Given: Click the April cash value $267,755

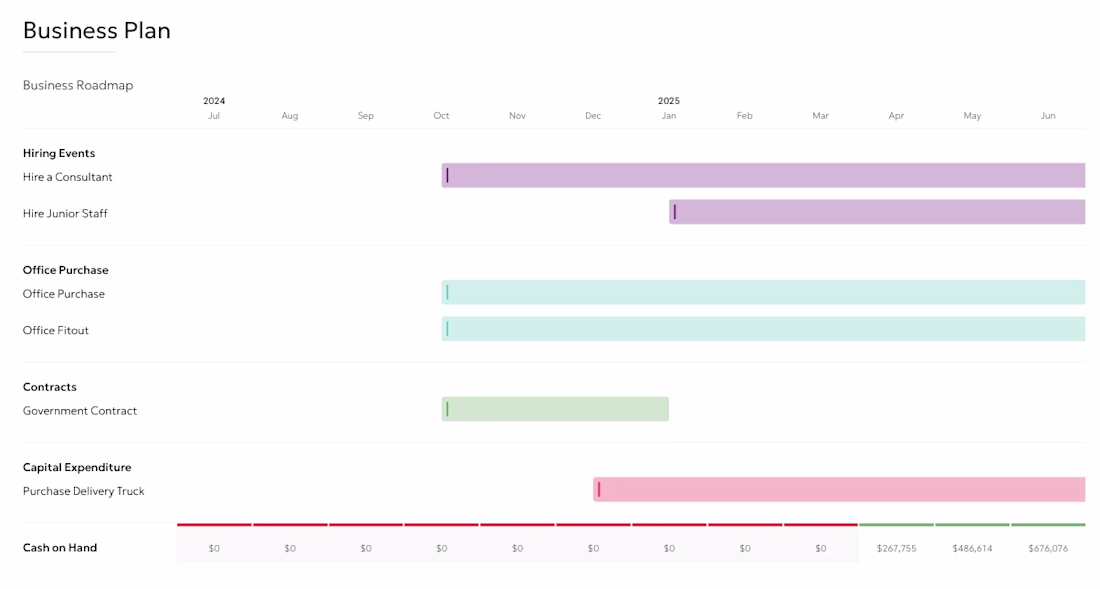Looking at the screenshot, I should pyautogui.click(x=897, y=548).
